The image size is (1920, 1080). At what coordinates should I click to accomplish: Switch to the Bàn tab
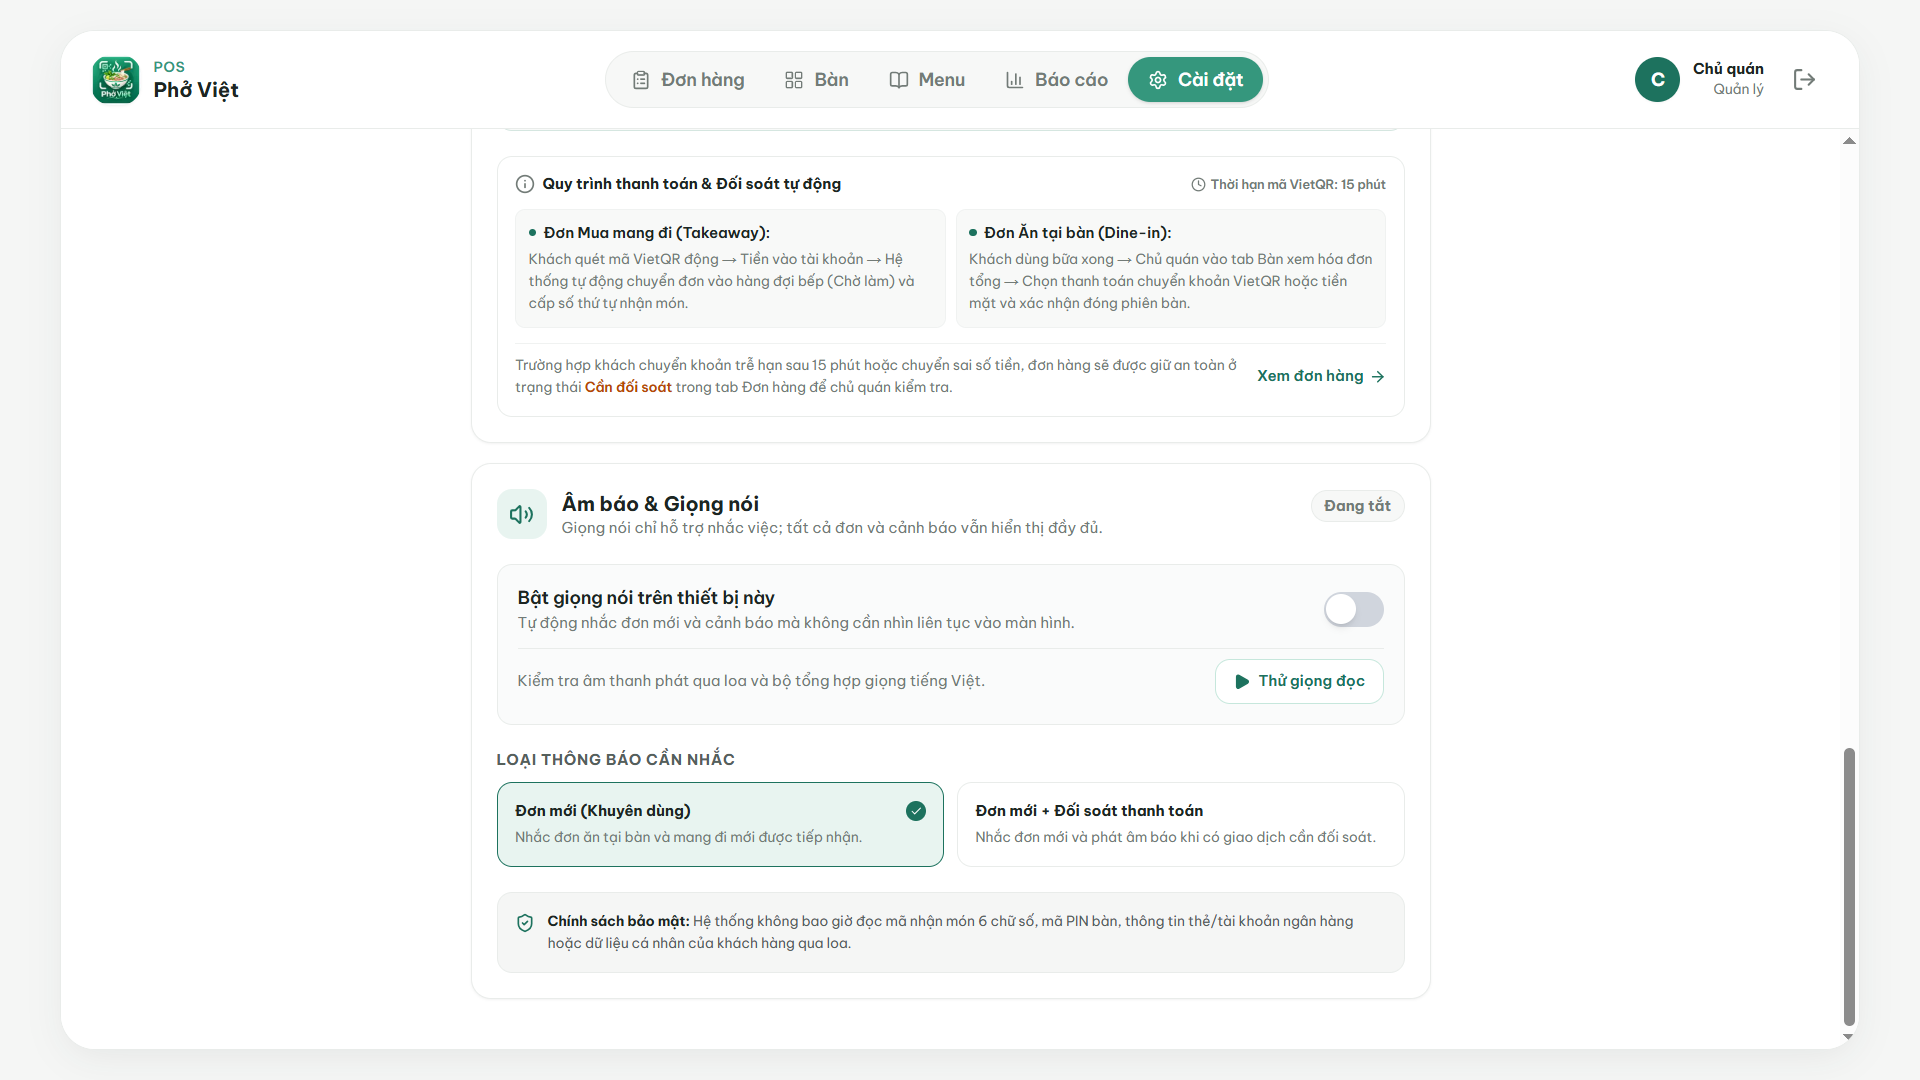click(x=817, y=80)
